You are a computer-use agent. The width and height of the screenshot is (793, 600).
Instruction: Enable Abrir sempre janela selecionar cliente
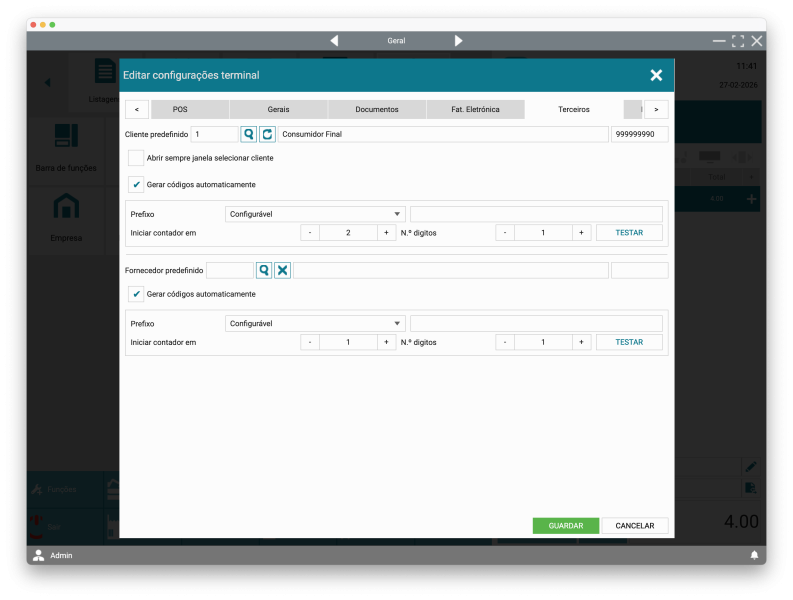[136, 158]
